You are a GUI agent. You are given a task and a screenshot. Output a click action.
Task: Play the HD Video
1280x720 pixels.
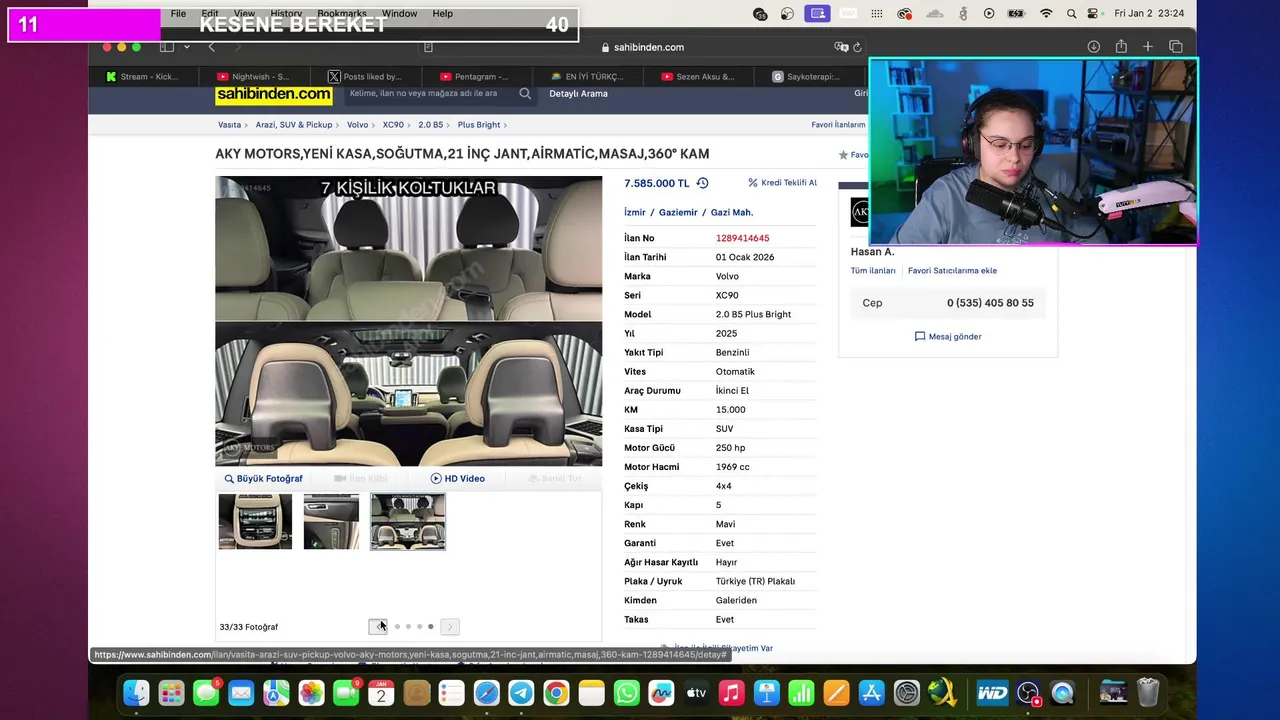pyautogui.click(x=458, y=479)
